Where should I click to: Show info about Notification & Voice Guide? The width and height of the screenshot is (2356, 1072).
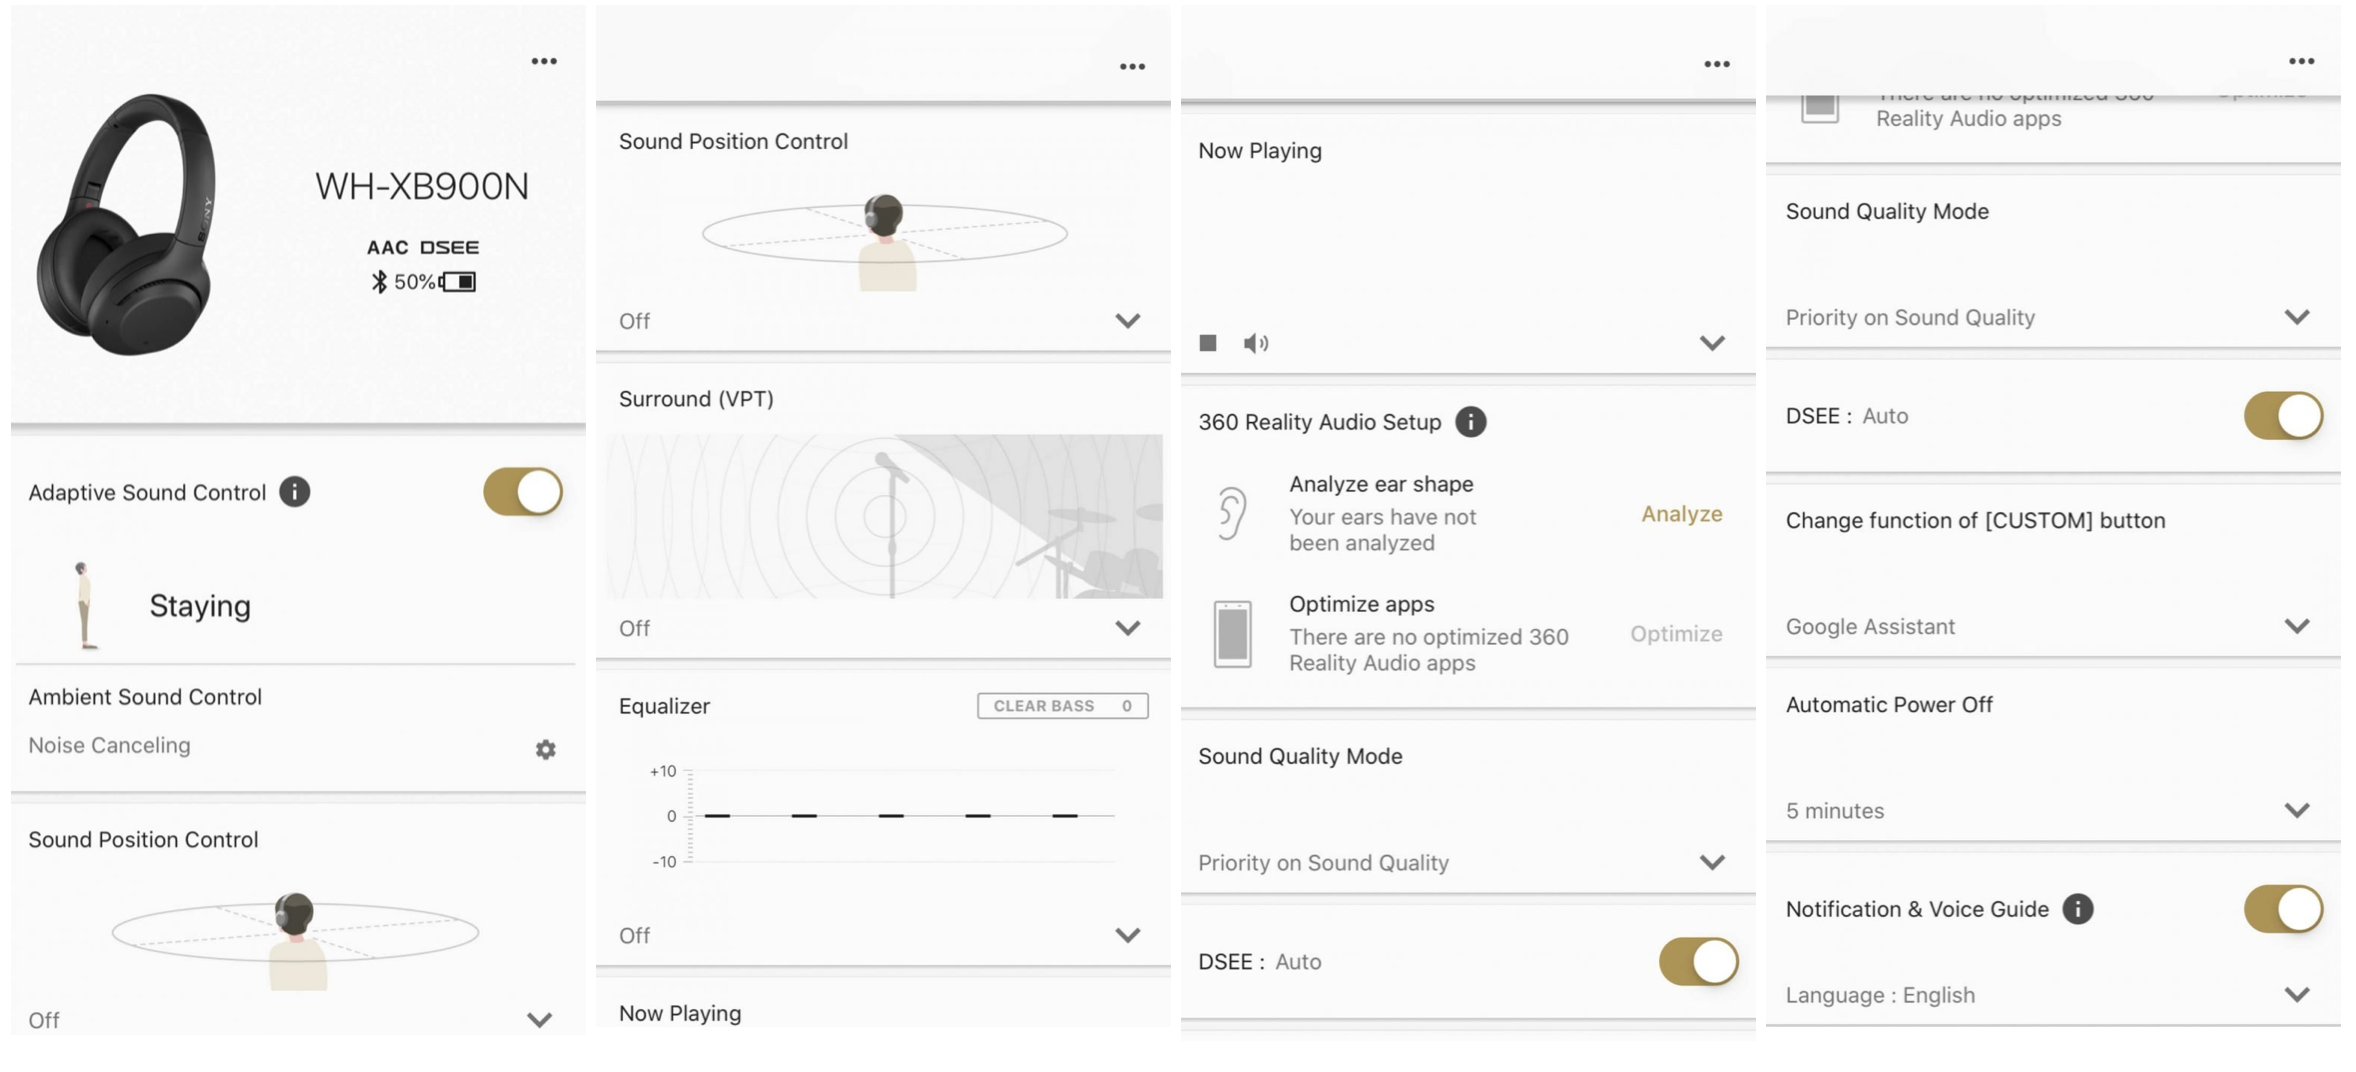click(2078, 909)
